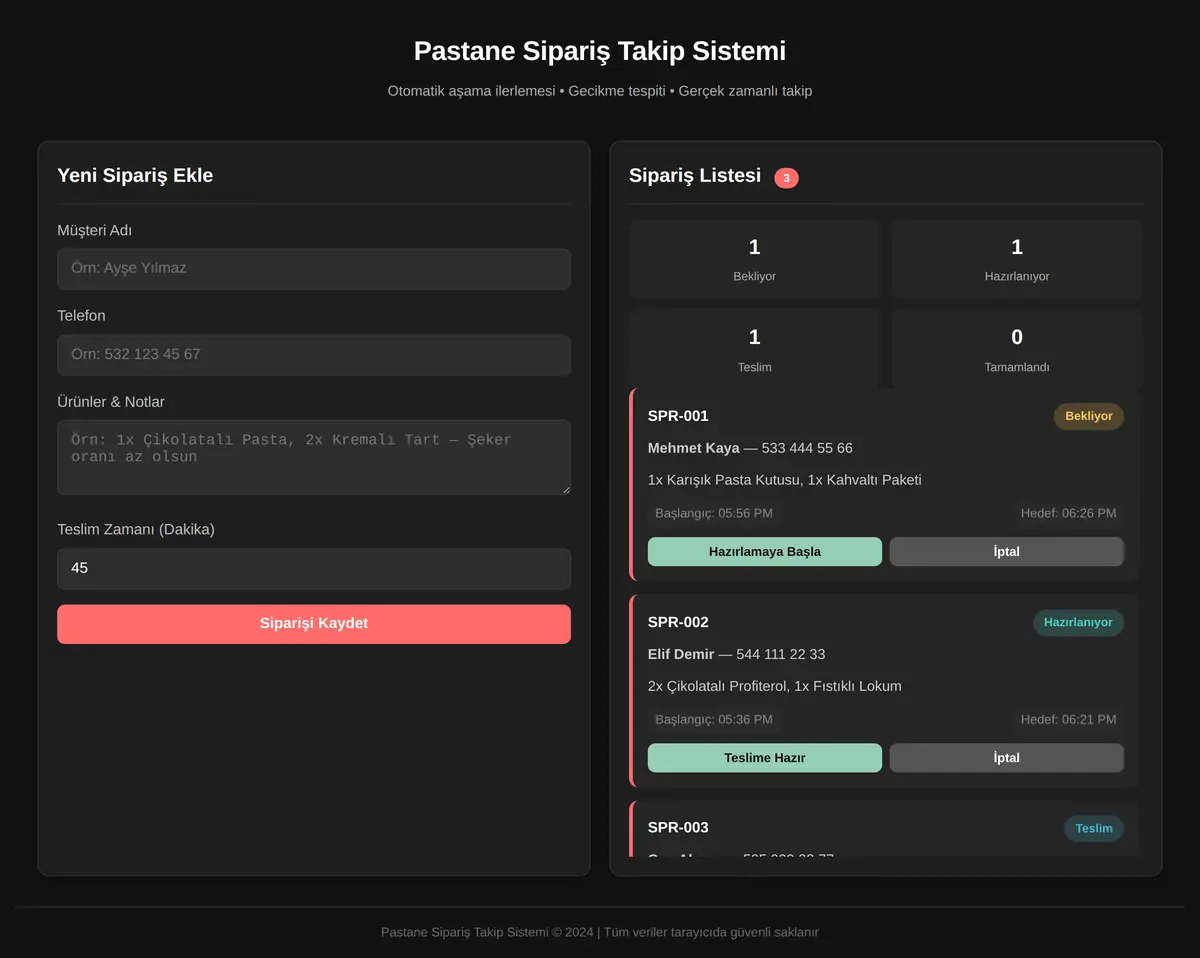Click the Hazırlanıyor status badge on SPR-002

(1078, 622)
